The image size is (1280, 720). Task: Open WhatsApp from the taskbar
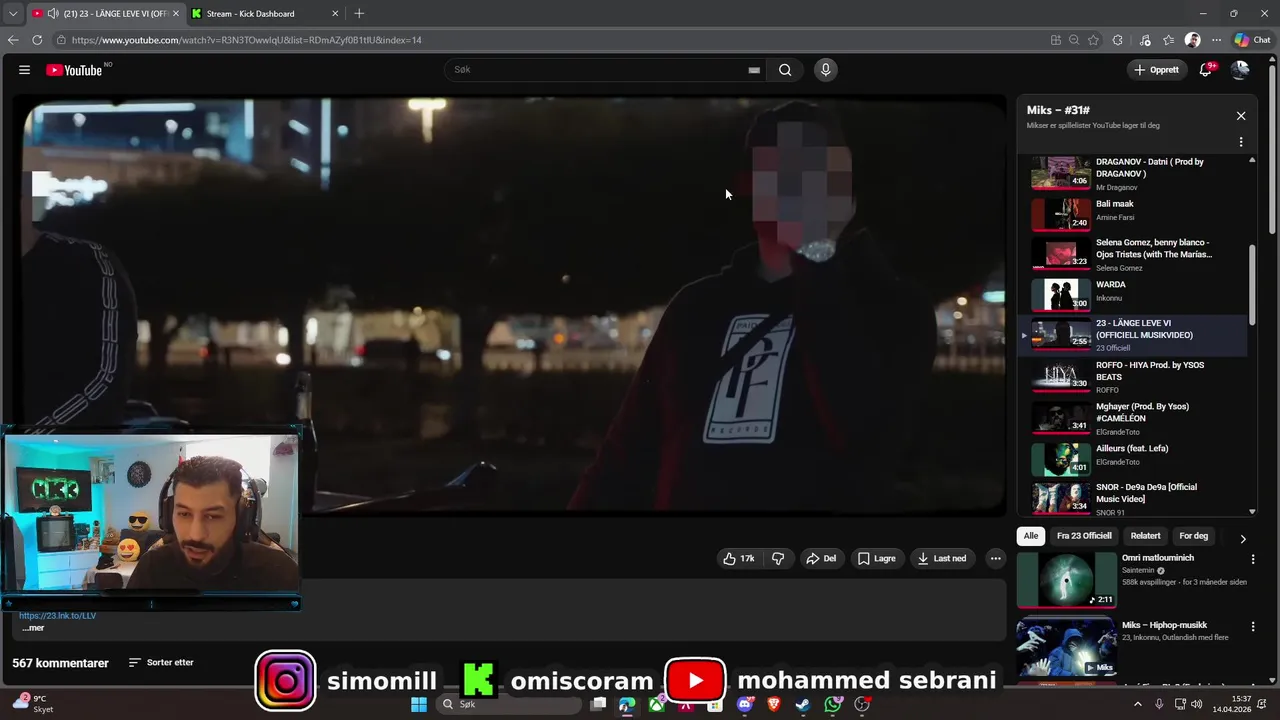tap(833, 705)
